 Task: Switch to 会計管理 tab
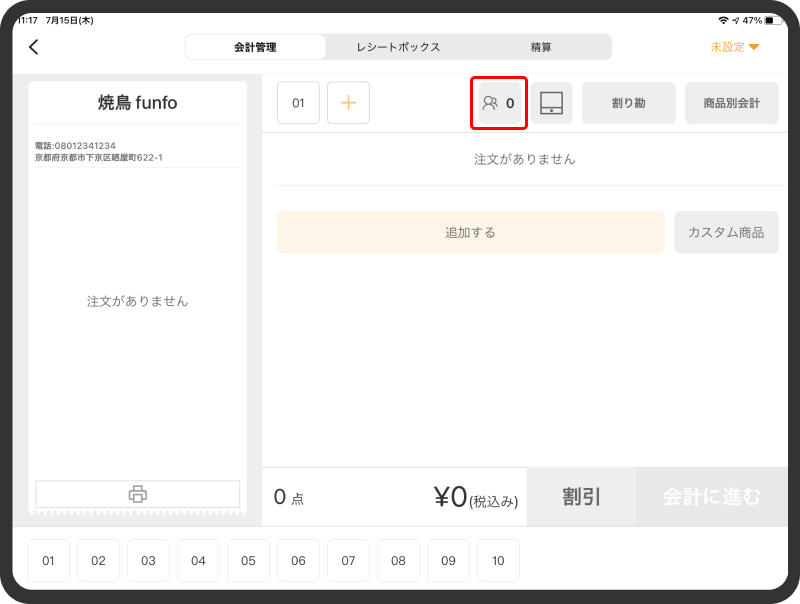(x=255, y=47)
